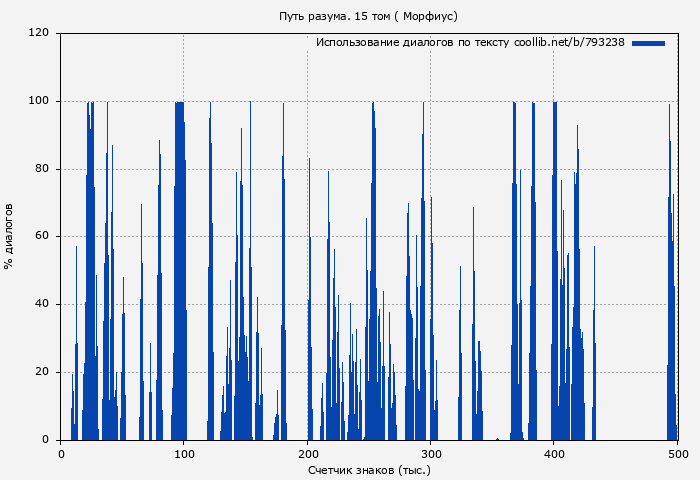700x480 pixels.
Task: Click the 120 tick label on the y-axis
Action: [39, 33]
